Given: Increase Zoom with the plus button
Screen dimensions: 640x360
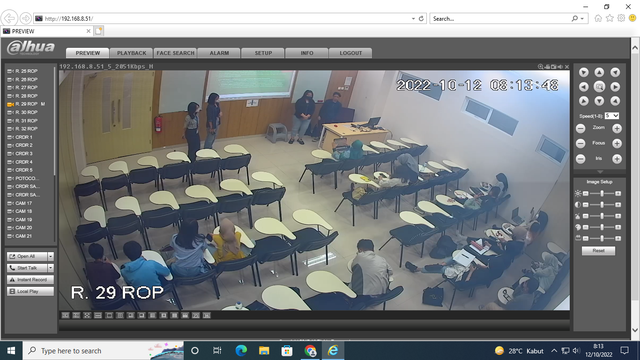Looking at the screenshot, I should [617, 129].
